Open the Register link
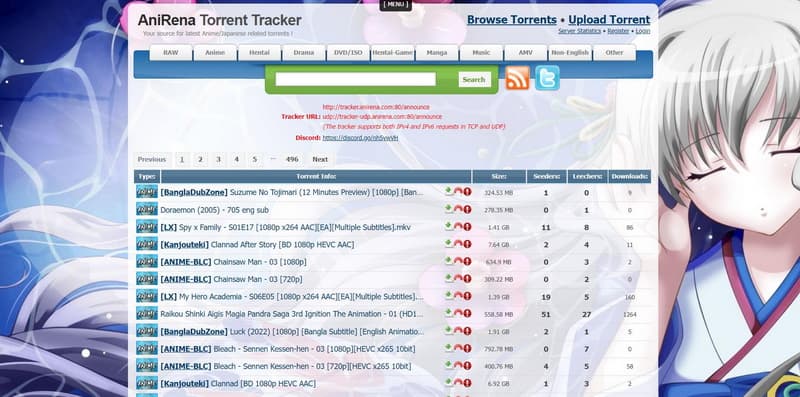The height and width of the screenshot is (397, 800). pos(618,31)
